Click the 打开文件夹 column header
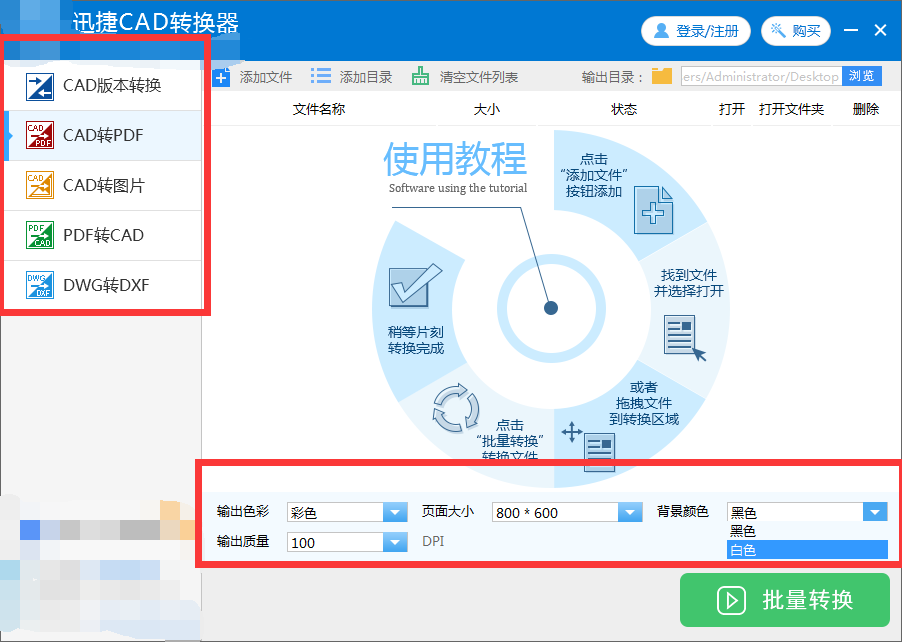The width and height of the screenshot is (902, 642). tap(792, 109)
